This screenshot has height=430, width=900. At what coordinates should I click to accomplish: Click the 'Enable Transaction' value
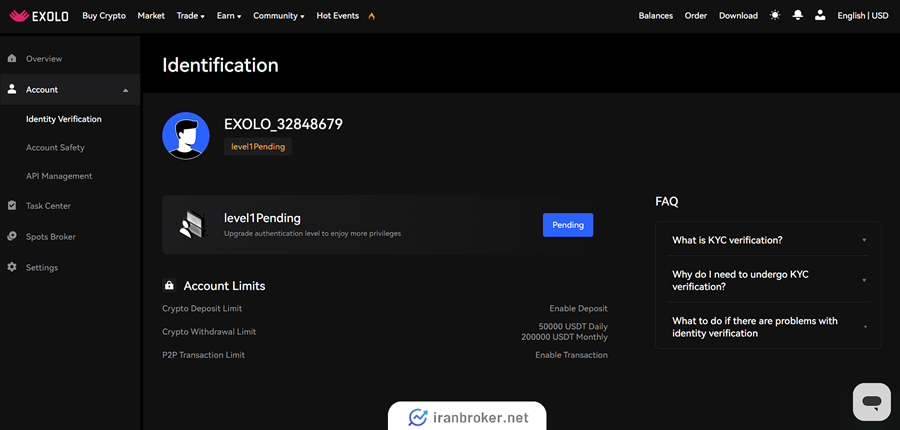[x=571, y=355]
